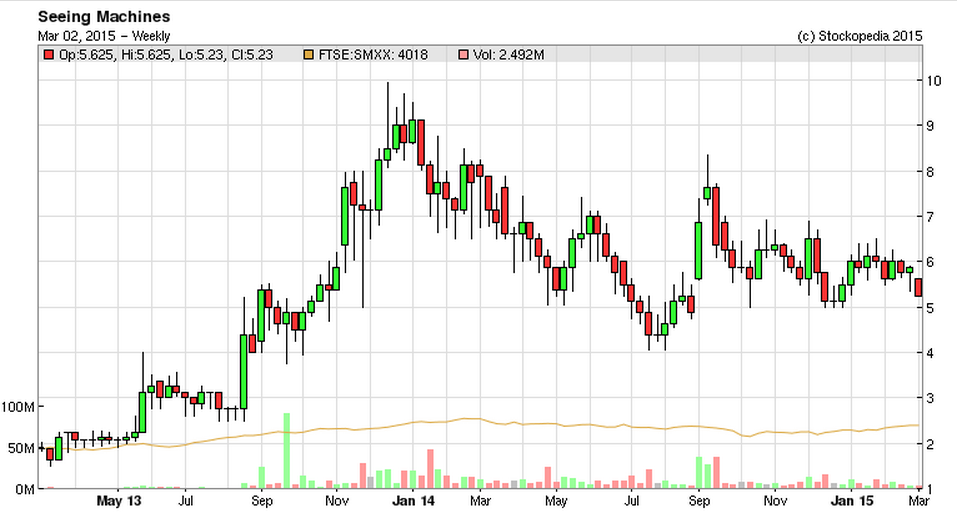Screen dimensions: 957x524
Task: Click the last red candlestick at Mar 2015
Action: click(918, 287)
